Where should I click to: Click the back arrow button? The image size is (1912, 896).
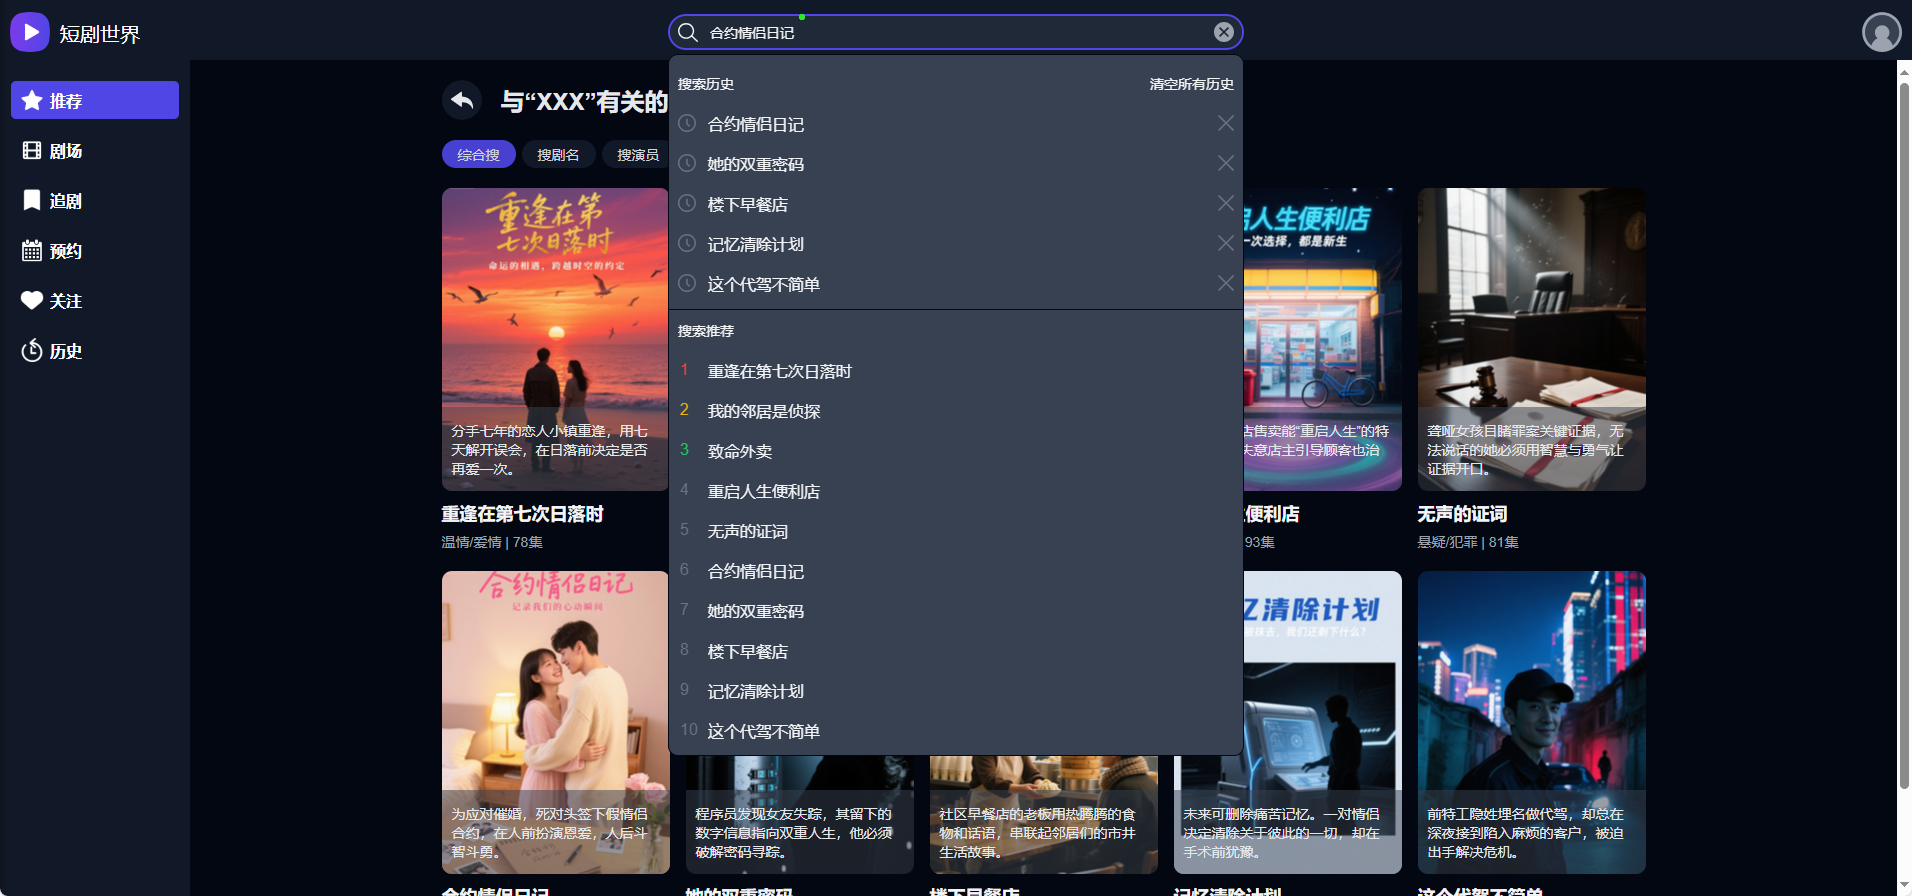462,100
